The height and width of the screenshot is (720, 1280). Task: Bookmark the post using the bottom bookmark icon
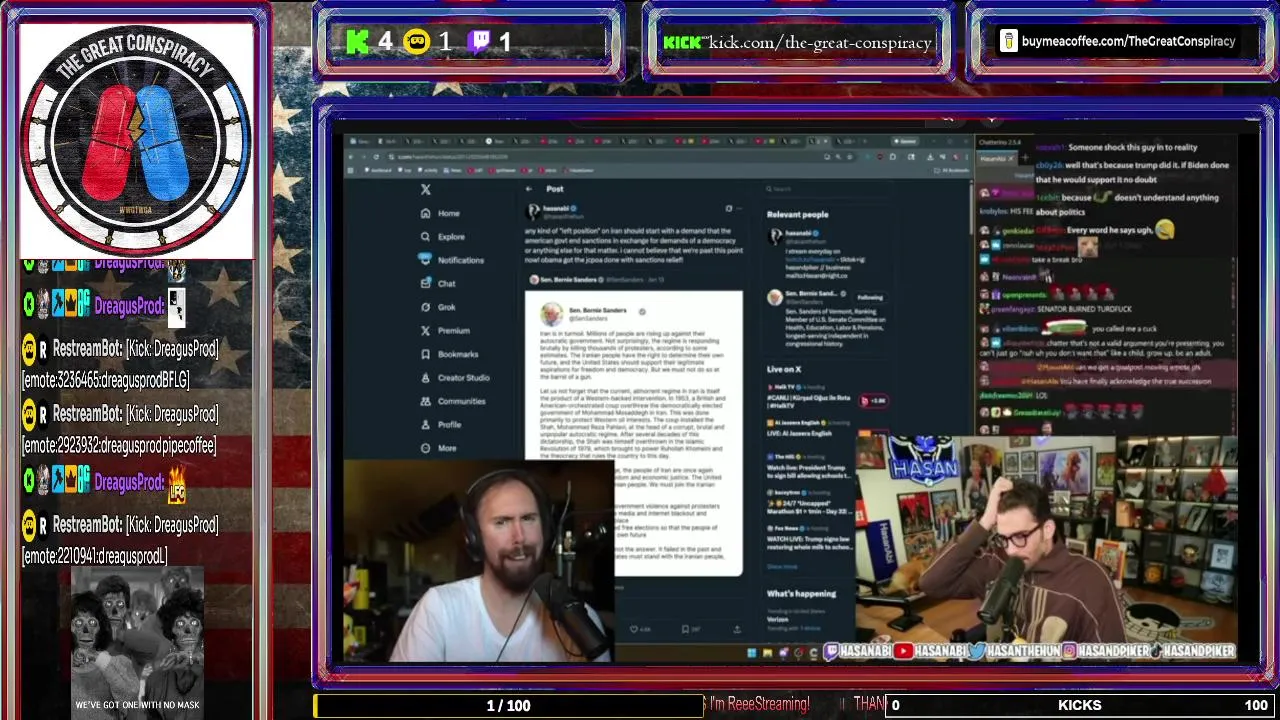pyautogui.click(x=685, y=629)
